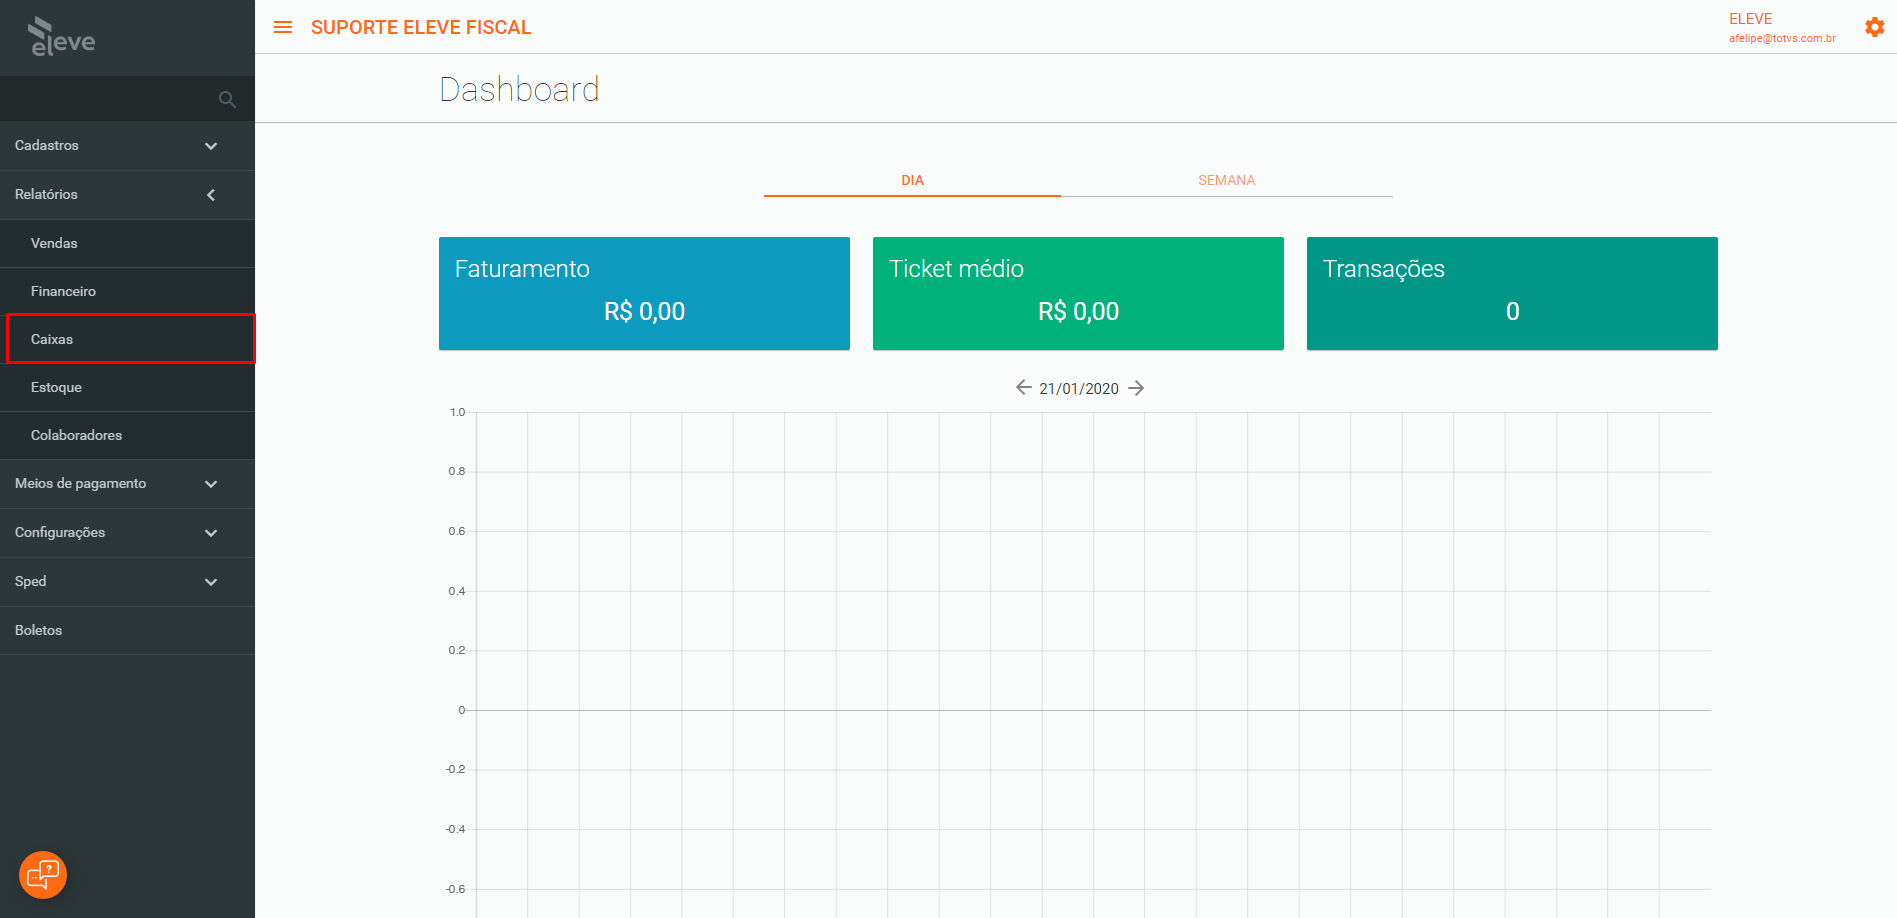Open the orange settings gear

(x=1874, y=27)
